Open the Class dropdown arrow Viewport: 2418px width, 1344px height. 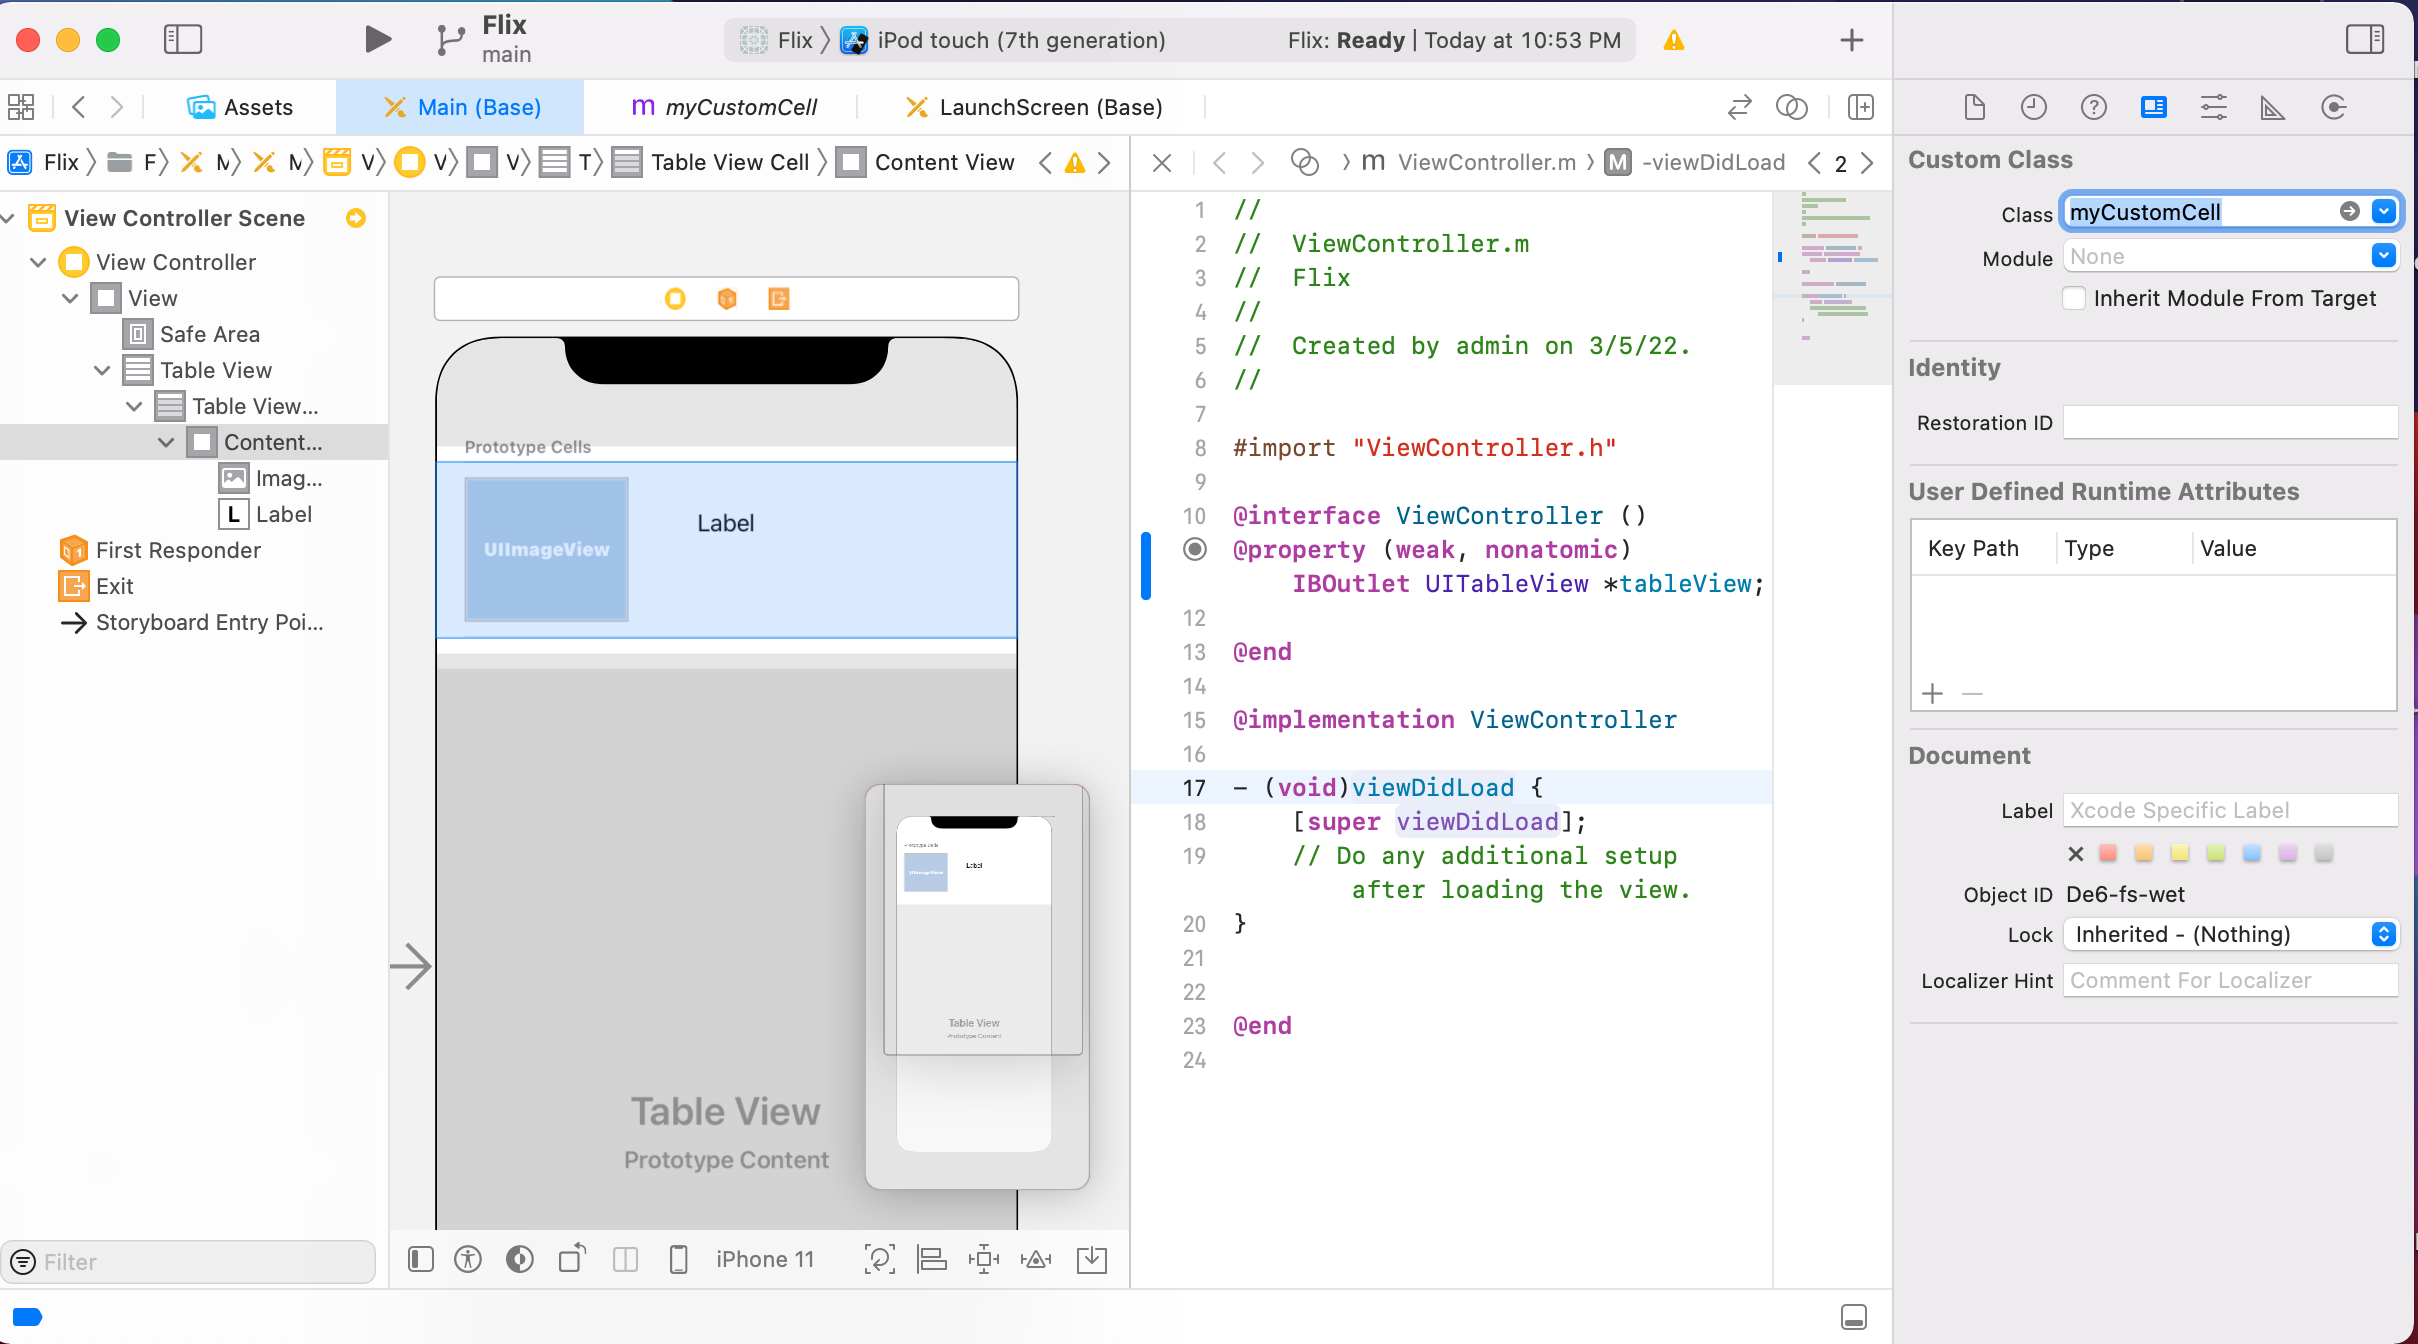pos(2384,212)
